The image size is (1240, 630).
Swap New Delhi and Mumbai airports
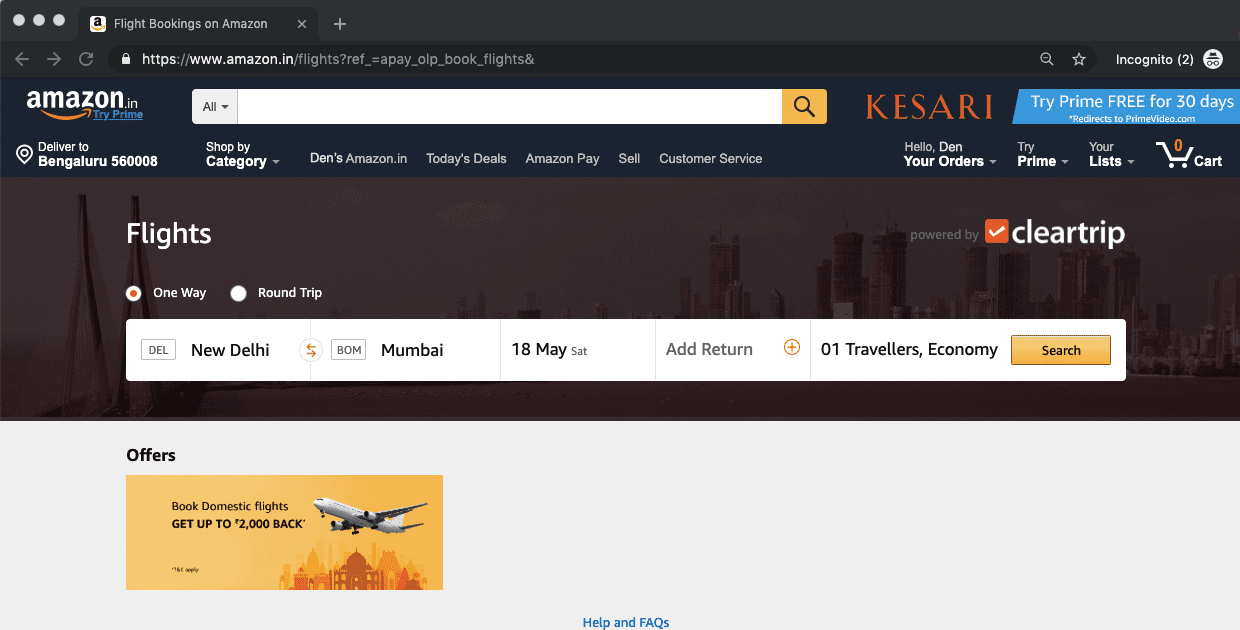tap(310, 350)
